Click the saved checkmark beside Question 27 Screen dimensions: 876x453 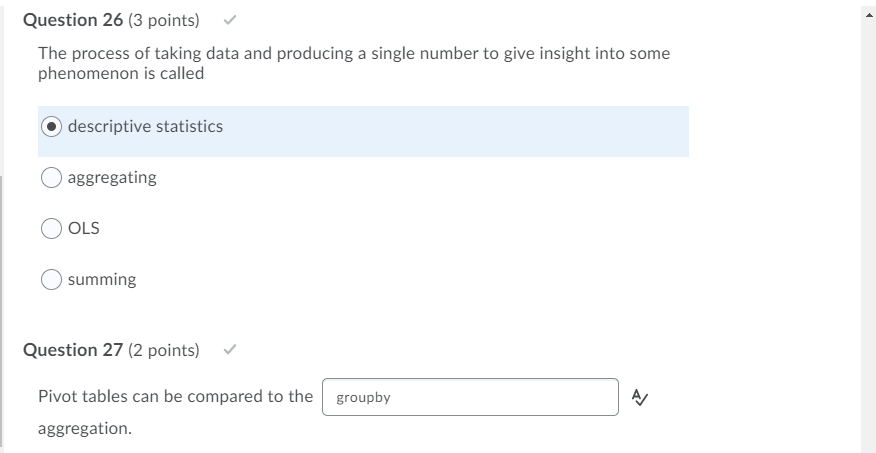coord(230,350)
